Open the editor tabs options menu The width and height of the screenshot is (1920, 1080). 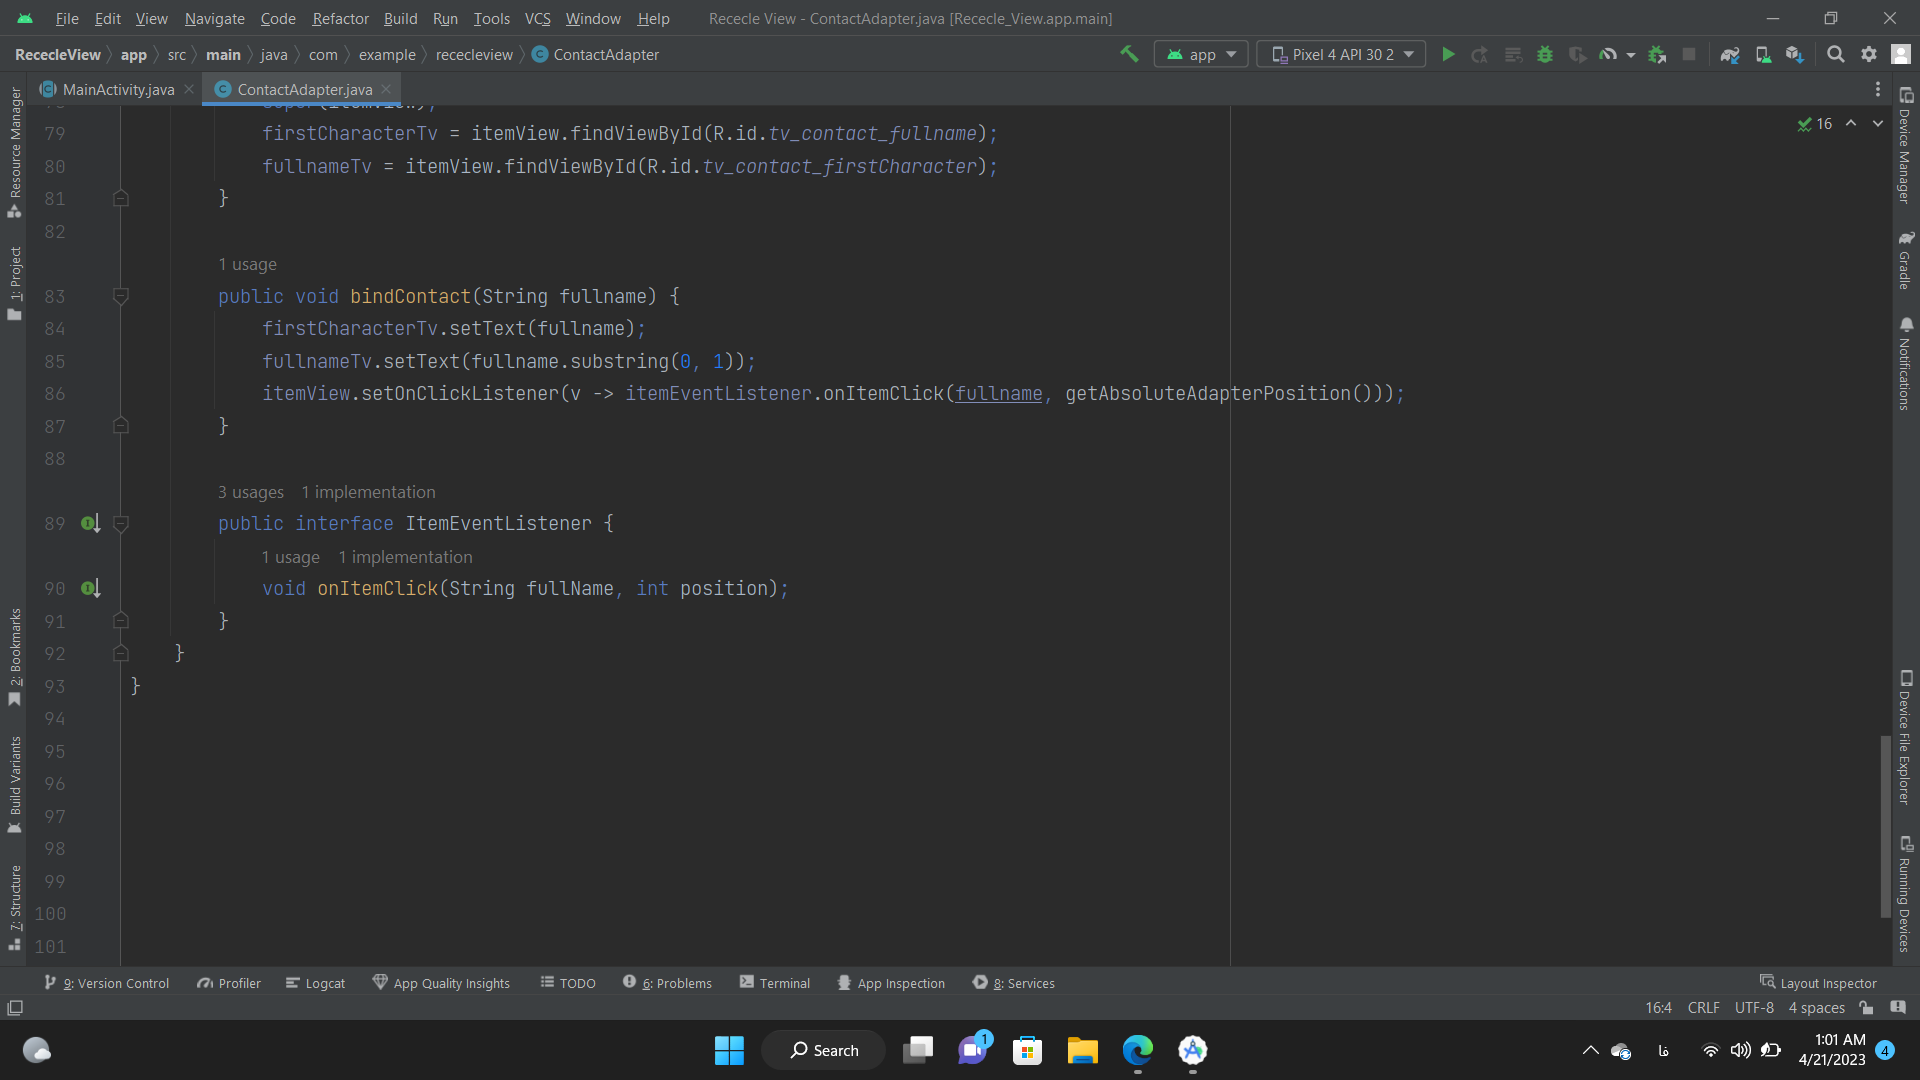click(1877, 89)
